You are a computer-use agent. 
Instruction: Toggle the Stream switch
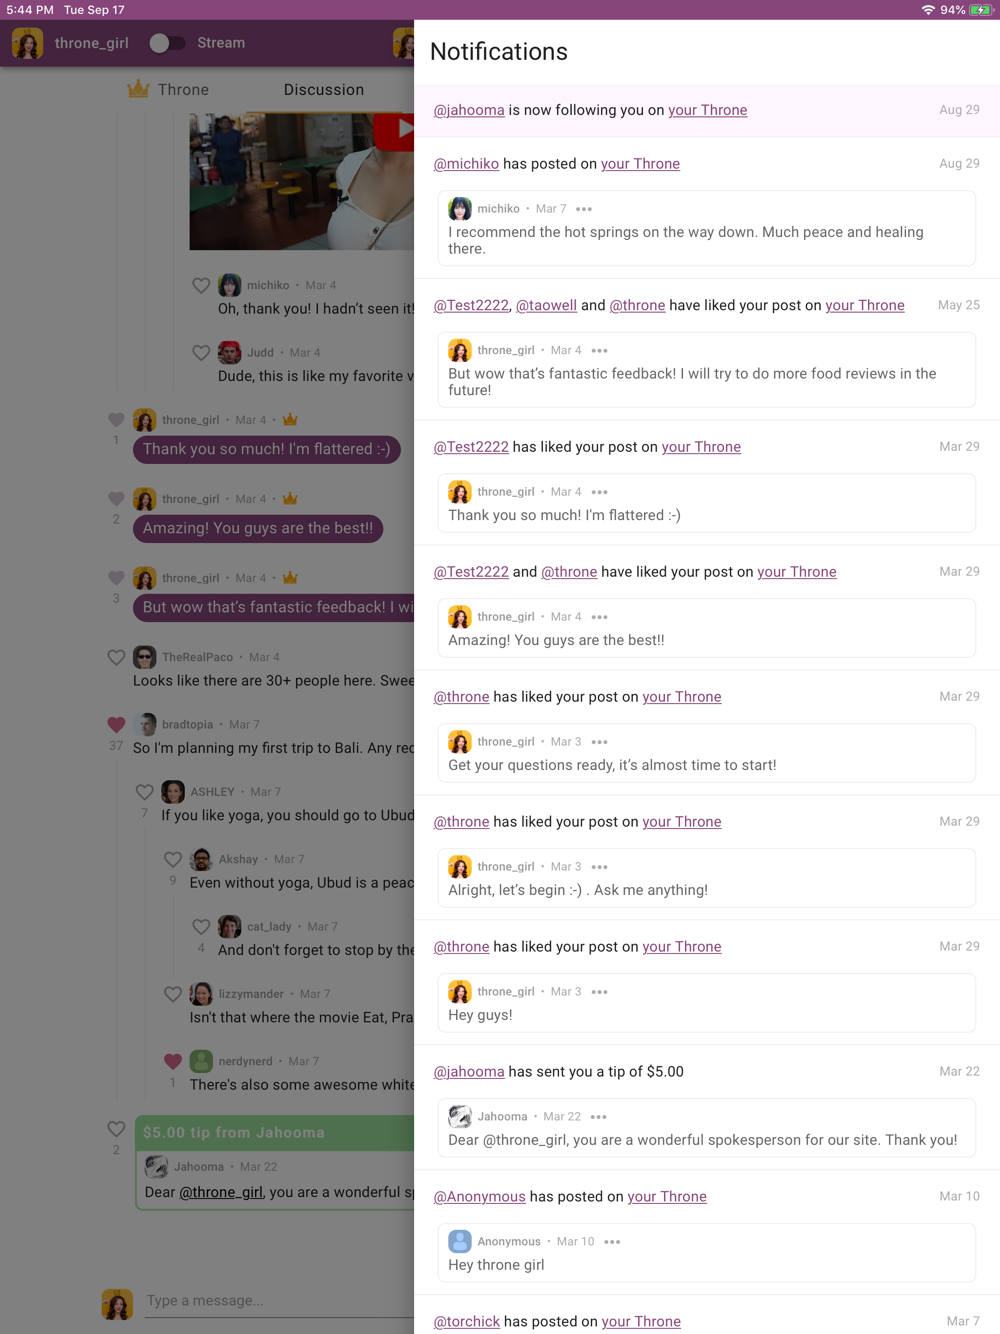coord(166,43)
